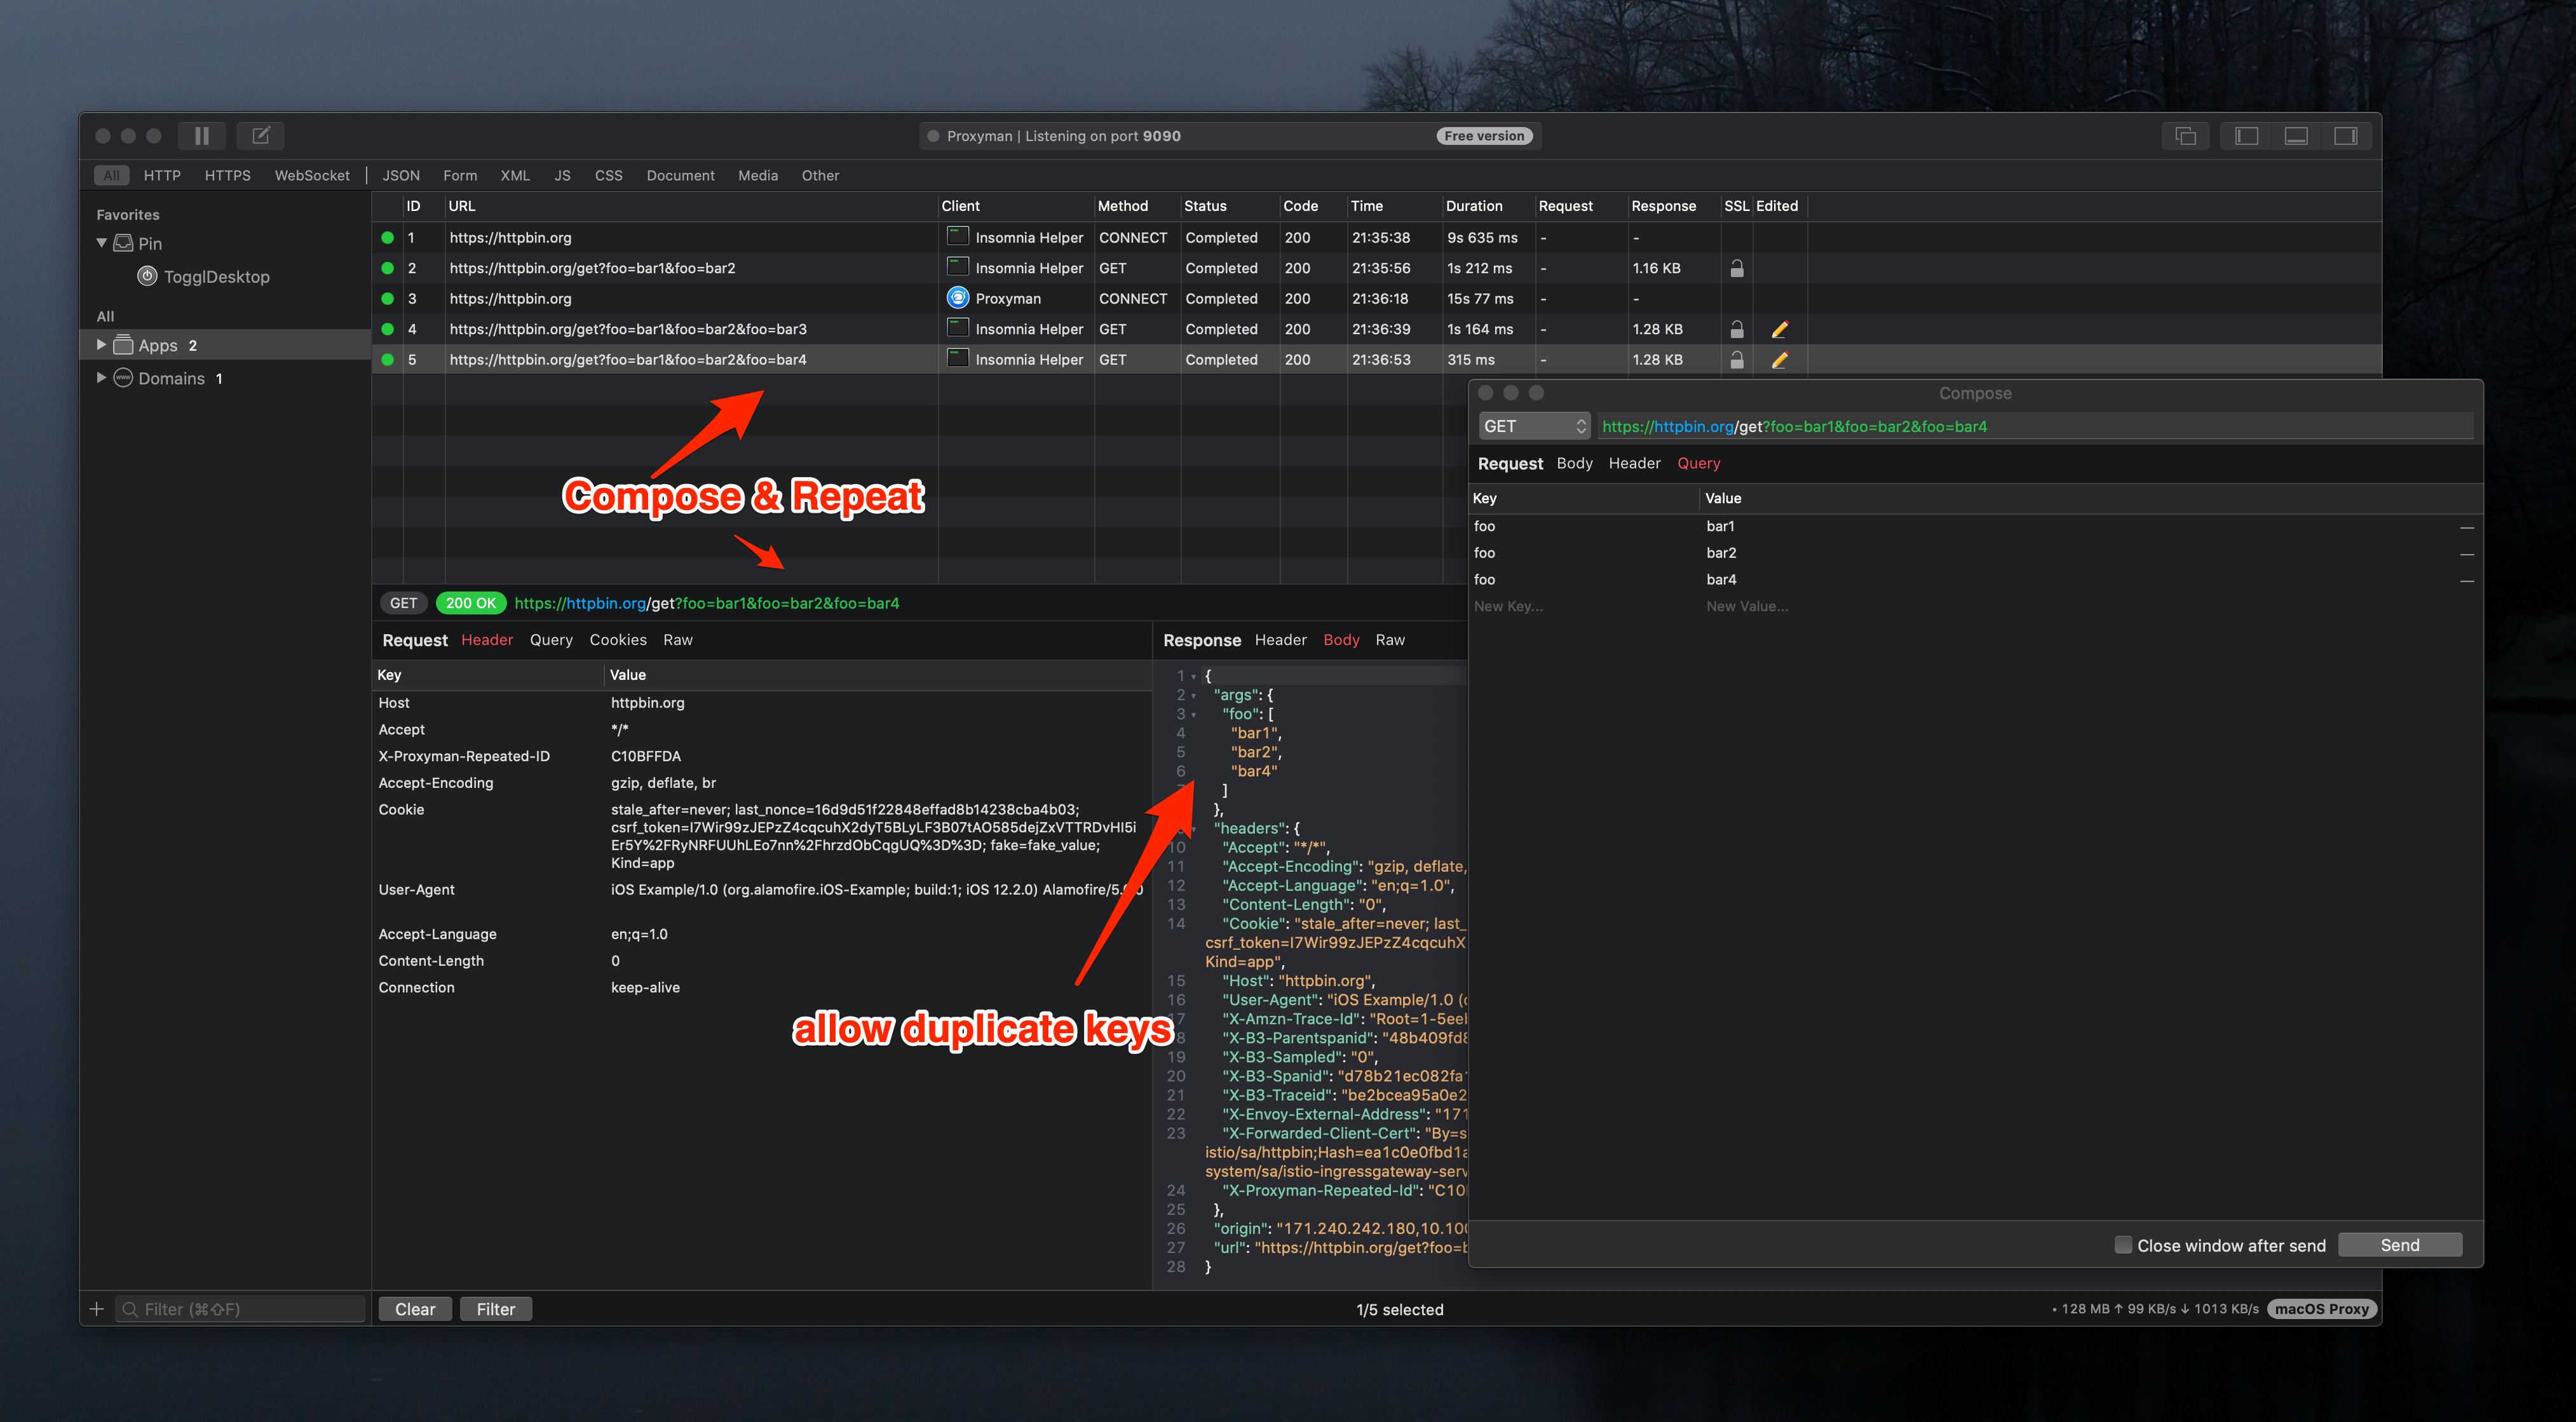Remove the bar1 query row with minus
2576x1422 pixels.
click(x=2467, y=527)
